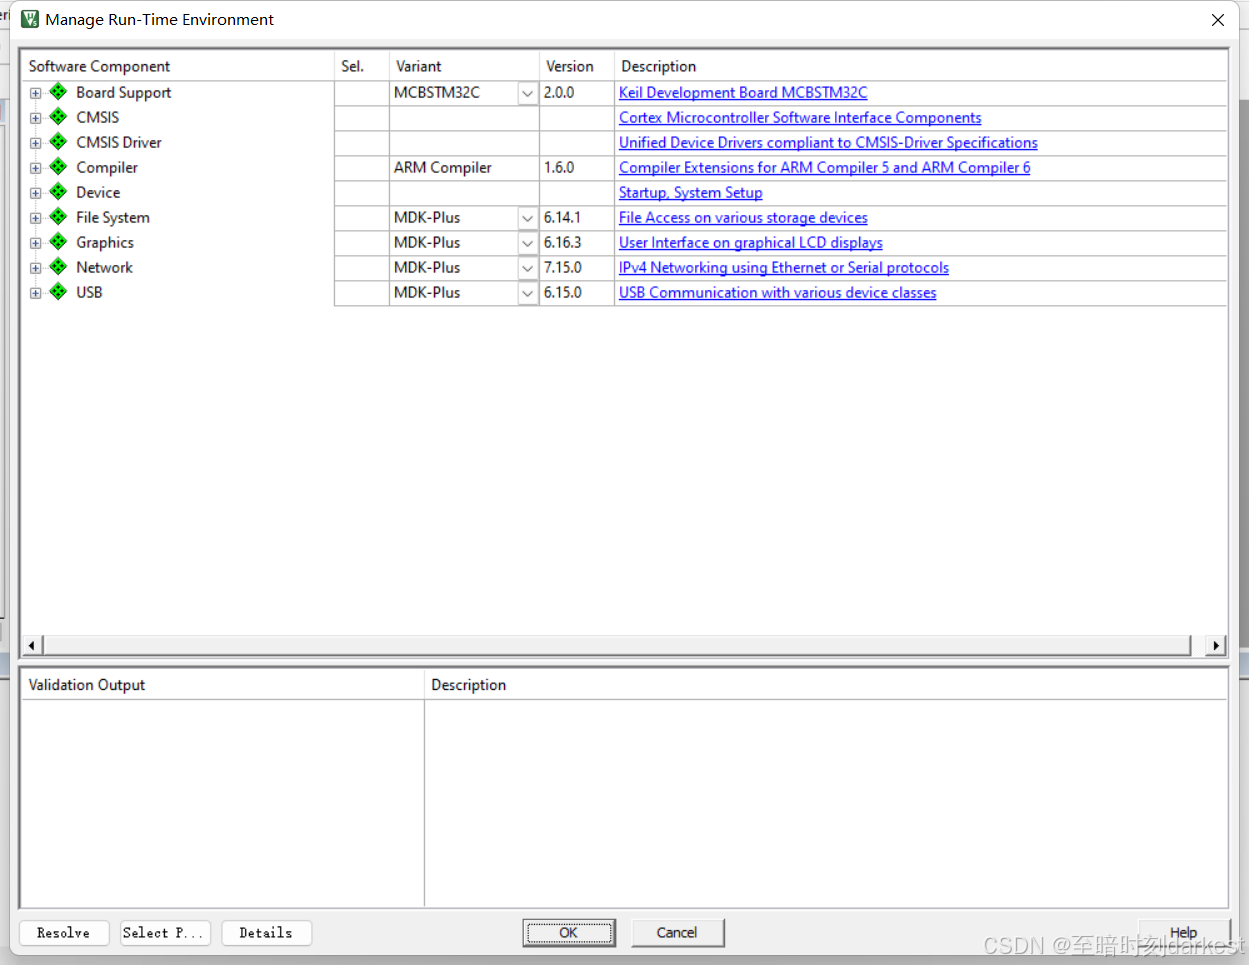Click the Description column header in component table

tap(920, 66)
